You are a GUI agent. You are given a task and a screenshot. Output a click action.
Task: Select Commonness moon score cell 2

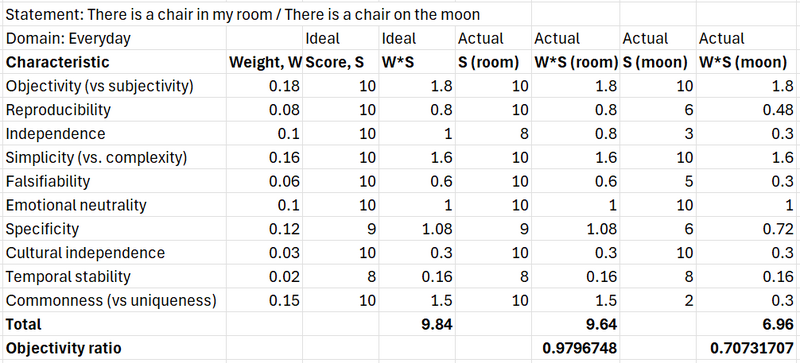pos(659,301)
